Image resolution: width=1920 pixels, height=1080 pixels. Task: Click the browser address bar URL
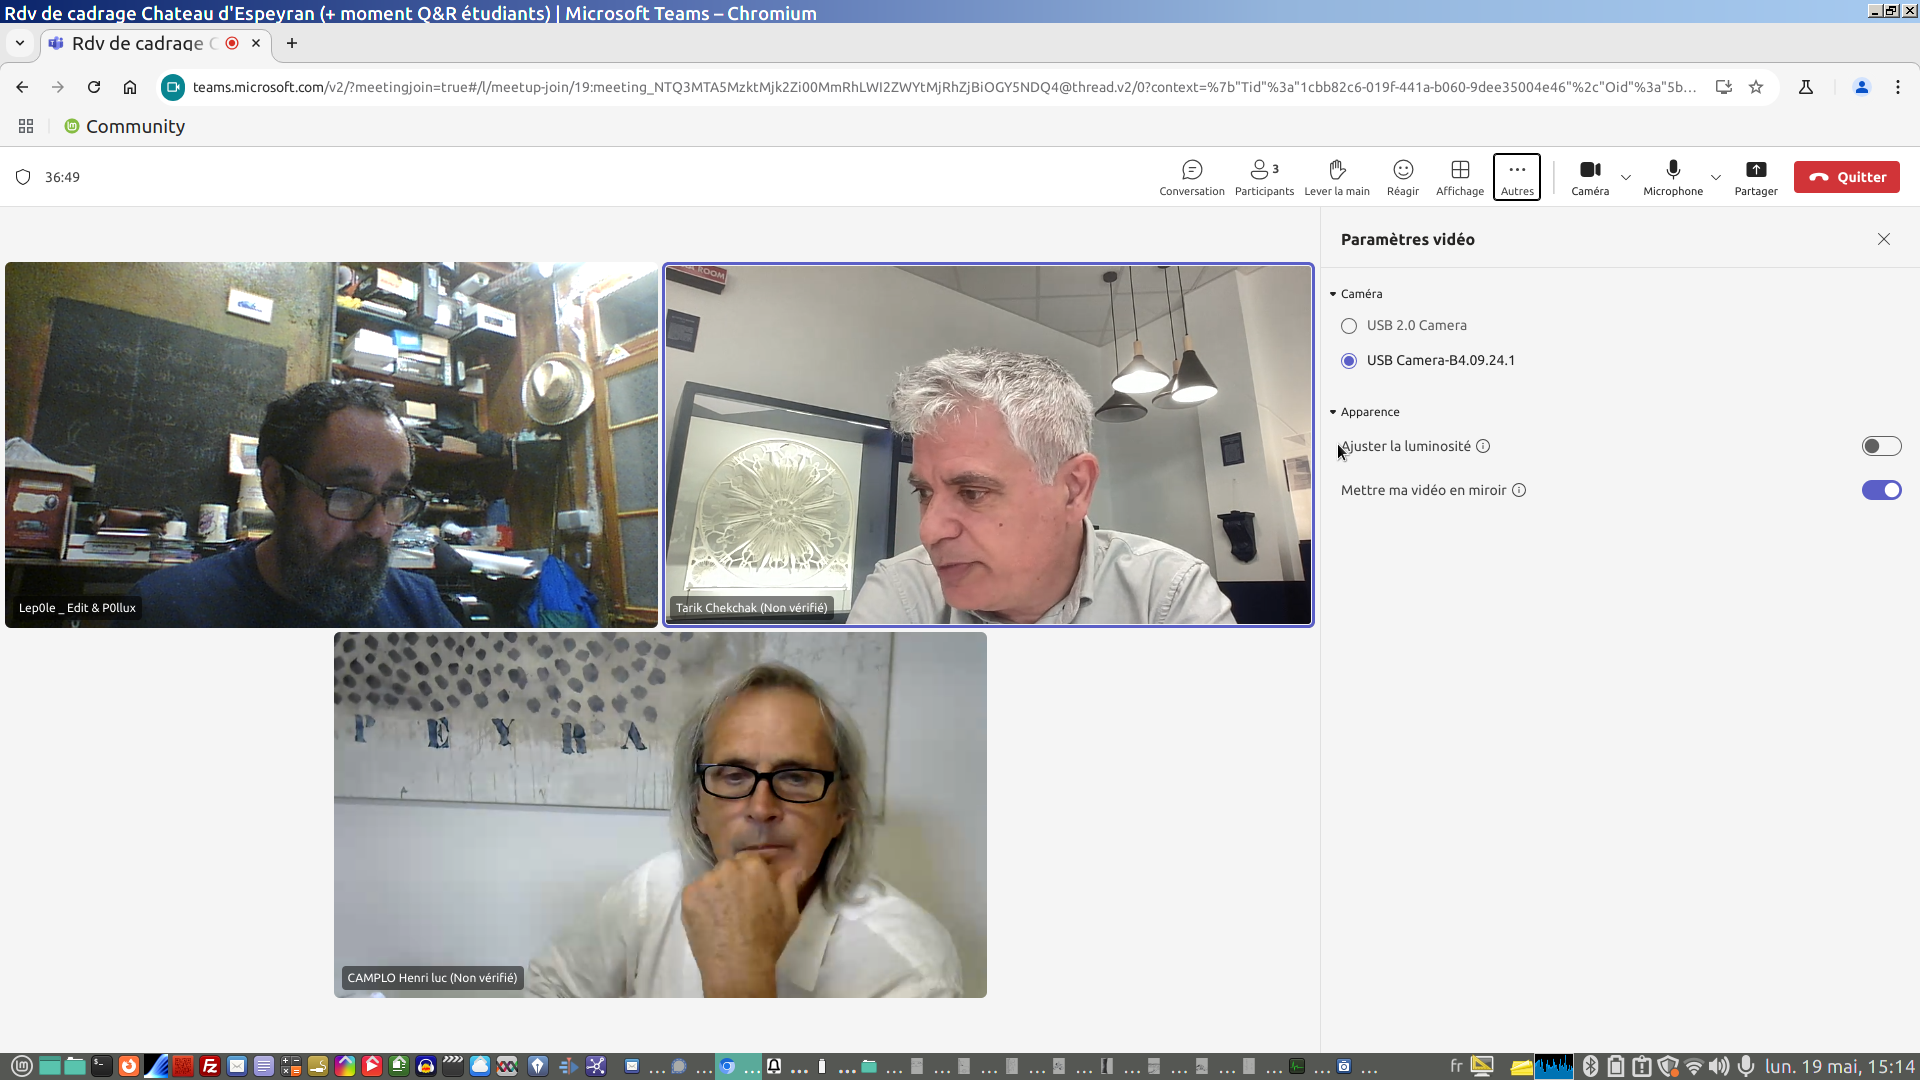tap(940, 87)
